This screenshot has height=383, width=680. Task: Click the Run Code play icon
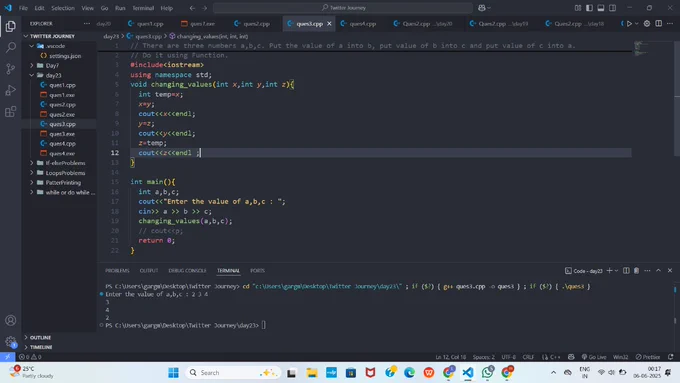[629, 23]
